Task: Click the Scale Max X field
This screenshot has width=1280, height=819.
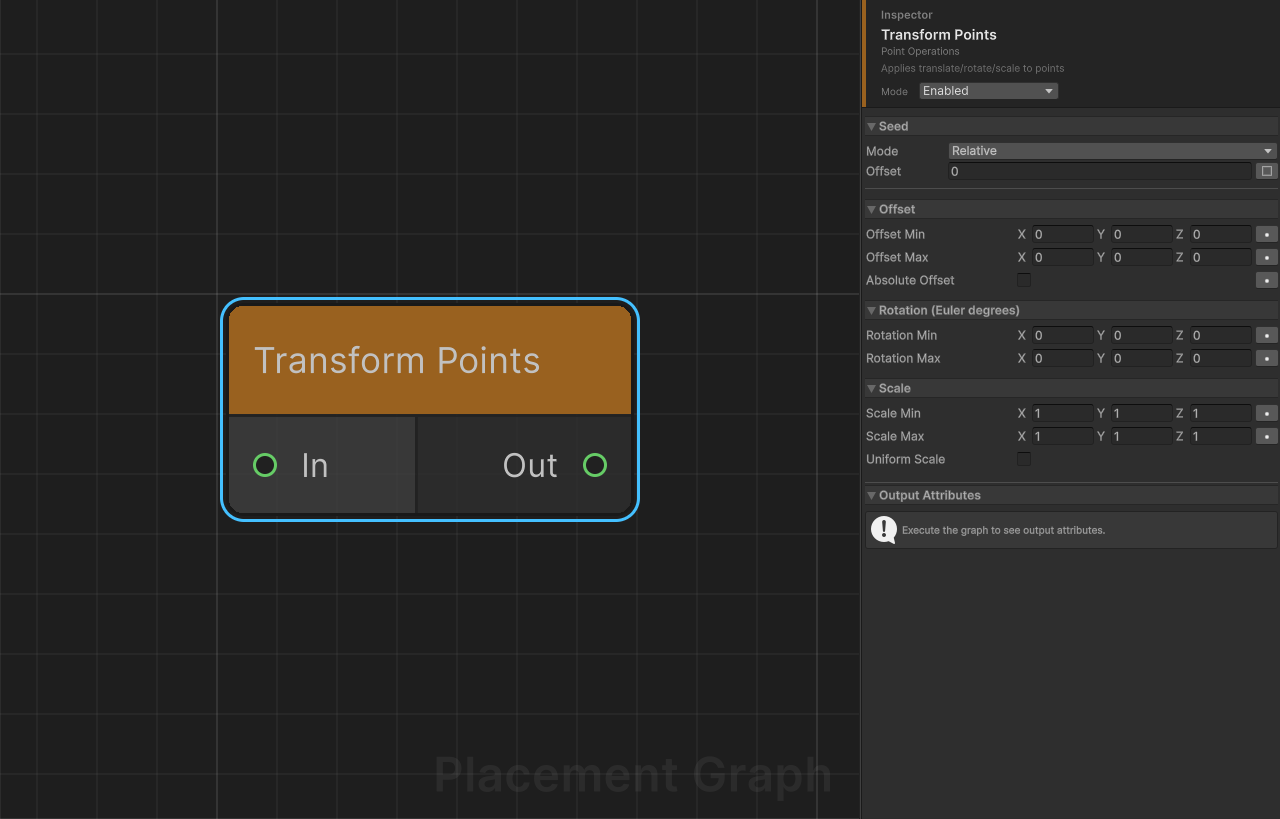Action: point(1062,436)
